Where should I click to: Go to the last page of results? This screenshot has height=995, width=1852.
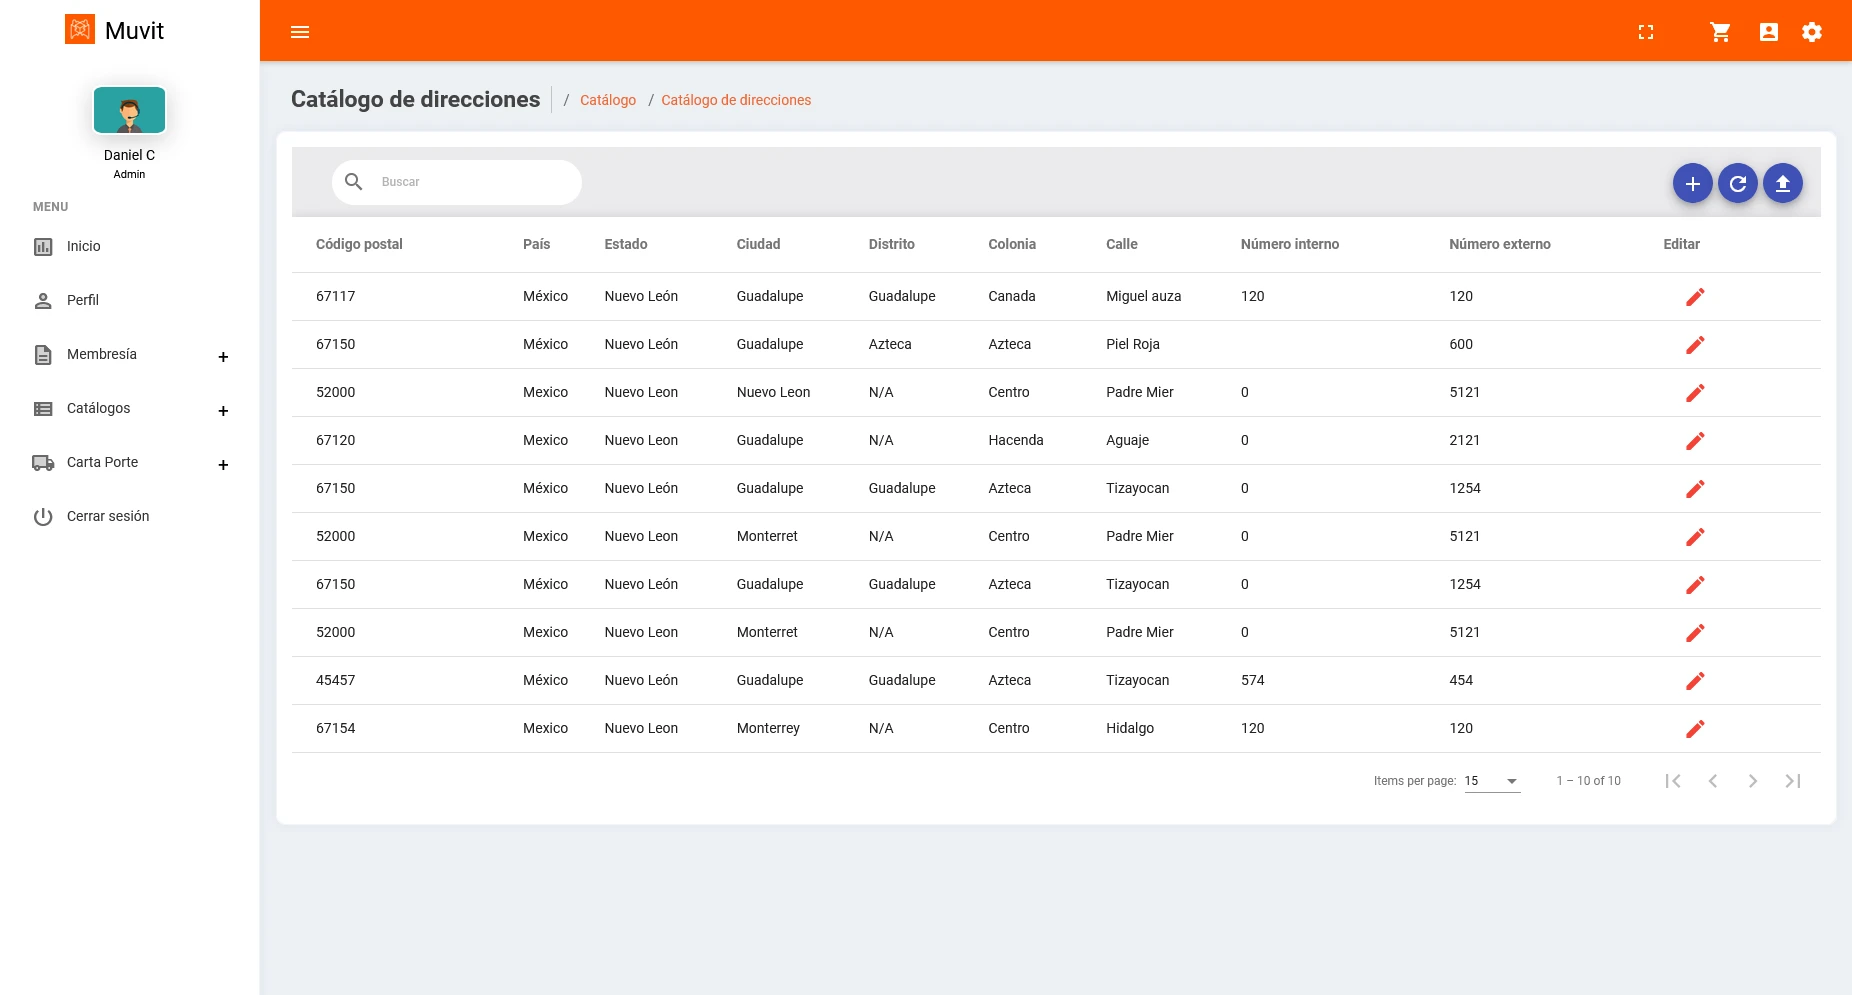(1793, 781)
